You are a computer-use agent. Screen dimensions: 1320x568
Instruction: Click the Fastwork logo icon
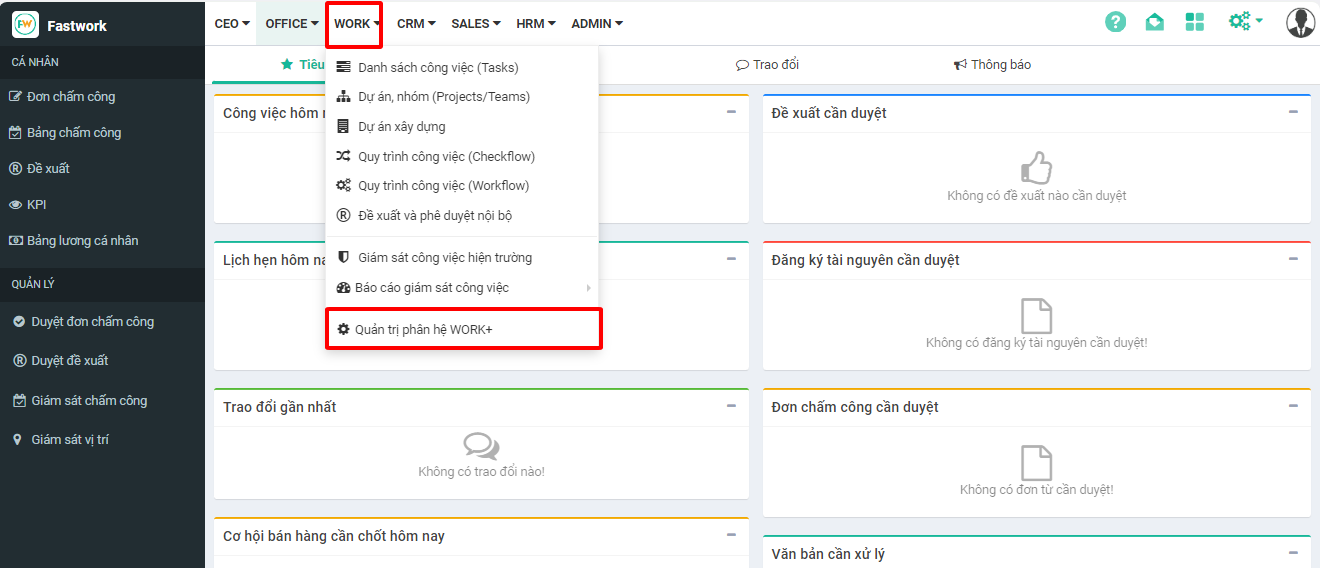click(25, 25)
